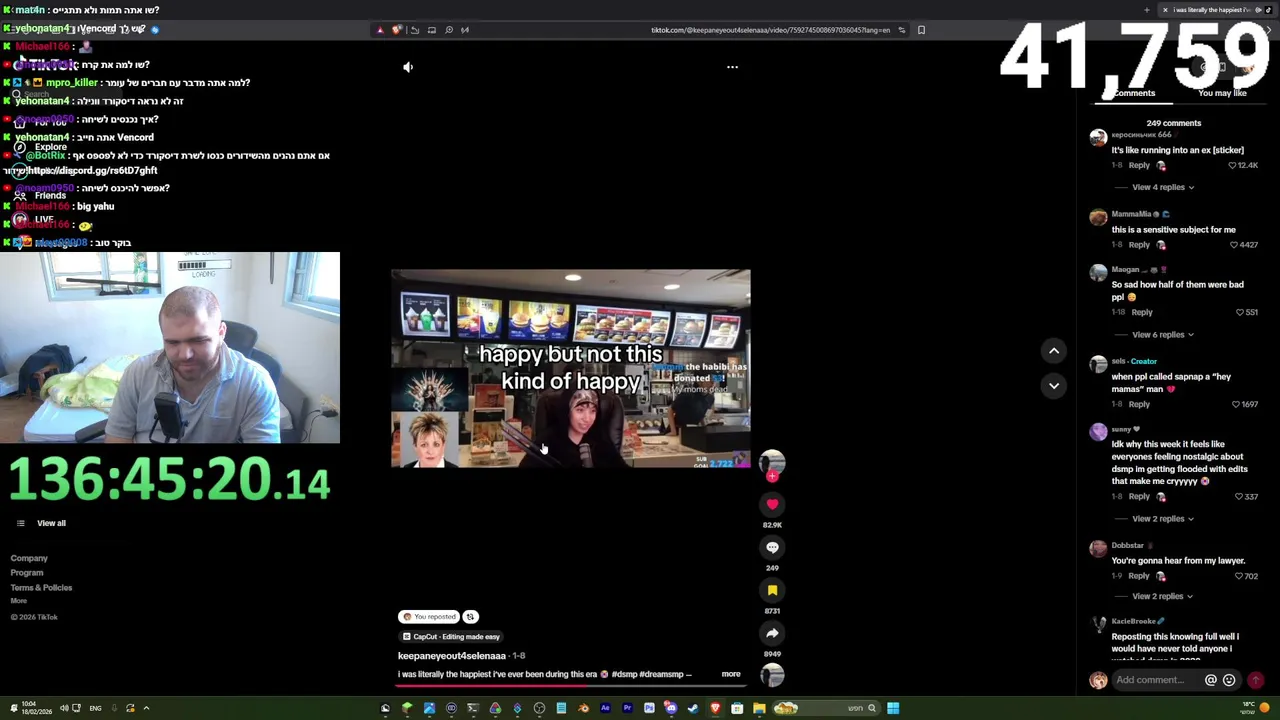This screenshot has height=720, width=1280.
Task: Like the comment with 4427 likes
Action: [x=1232, y=245]
